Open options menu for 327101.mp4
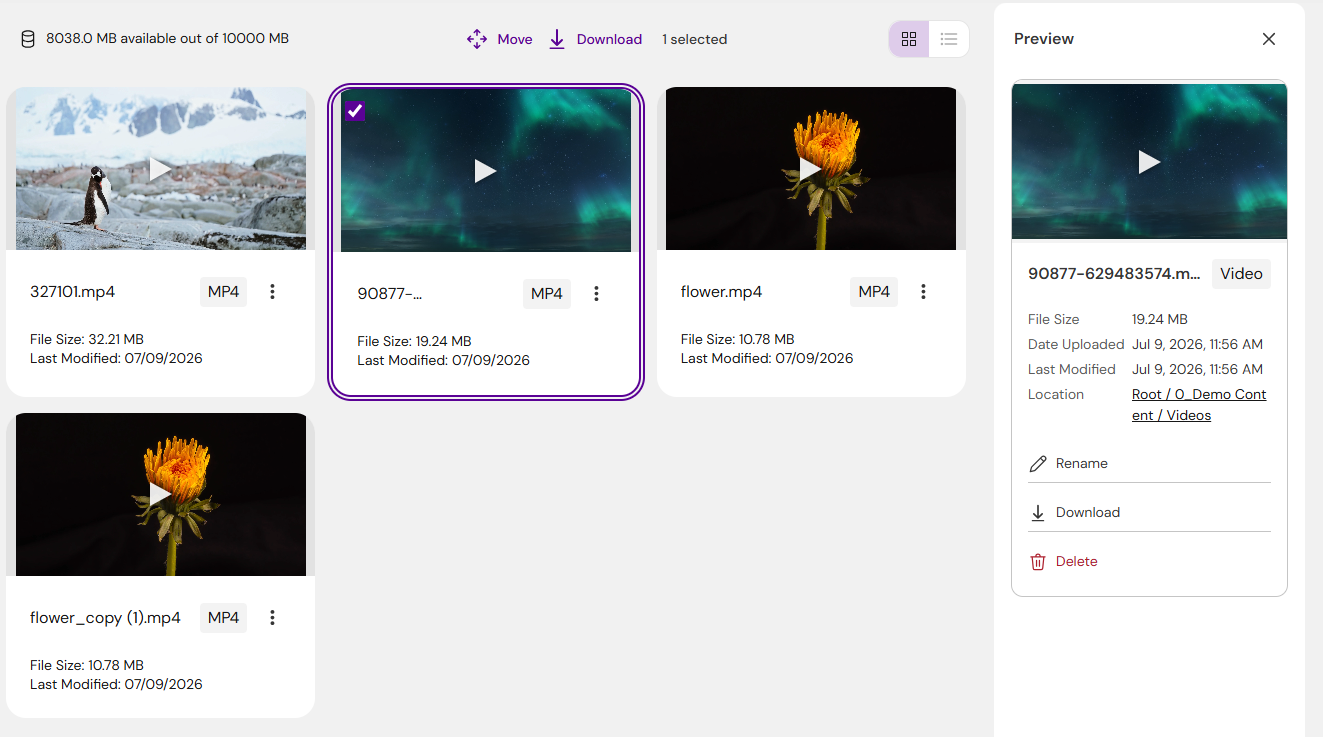 click(x=272, y=292)
